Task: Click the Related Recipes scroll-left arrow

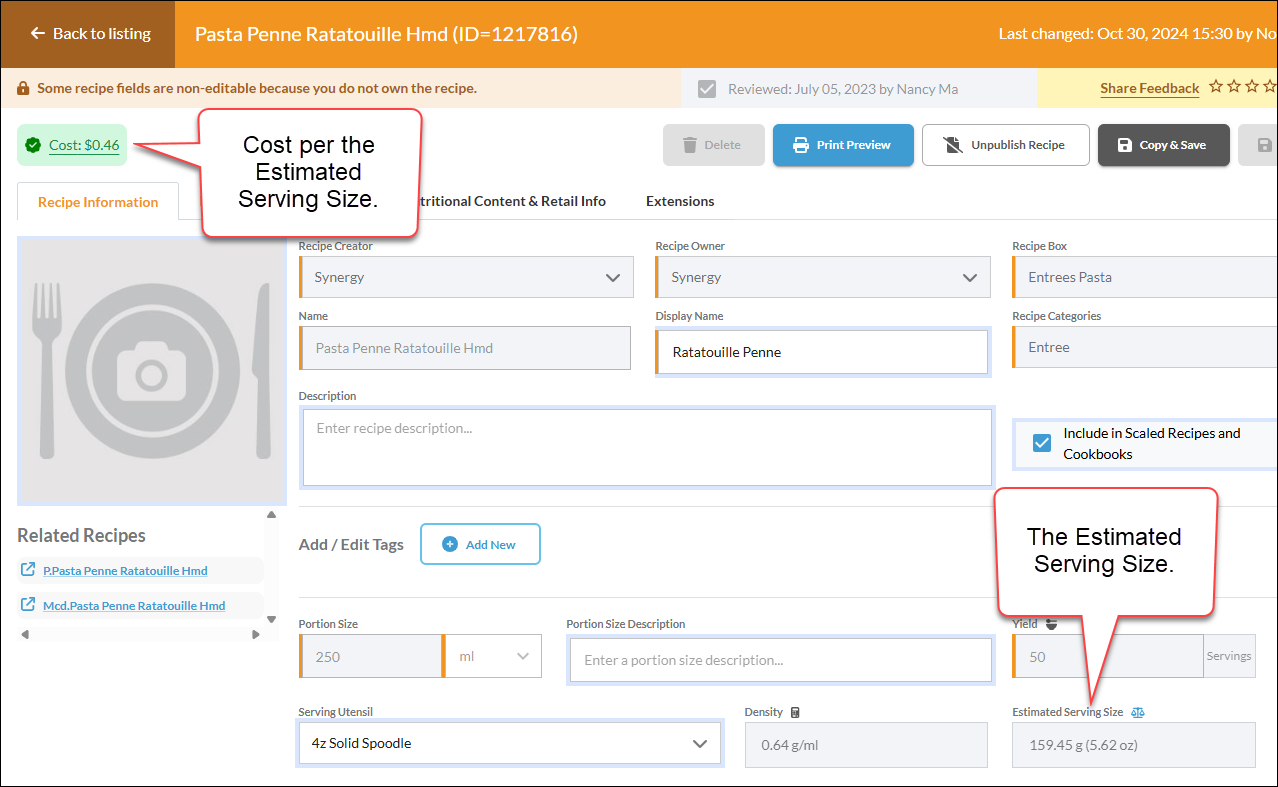Action: [x=24, y=634]
